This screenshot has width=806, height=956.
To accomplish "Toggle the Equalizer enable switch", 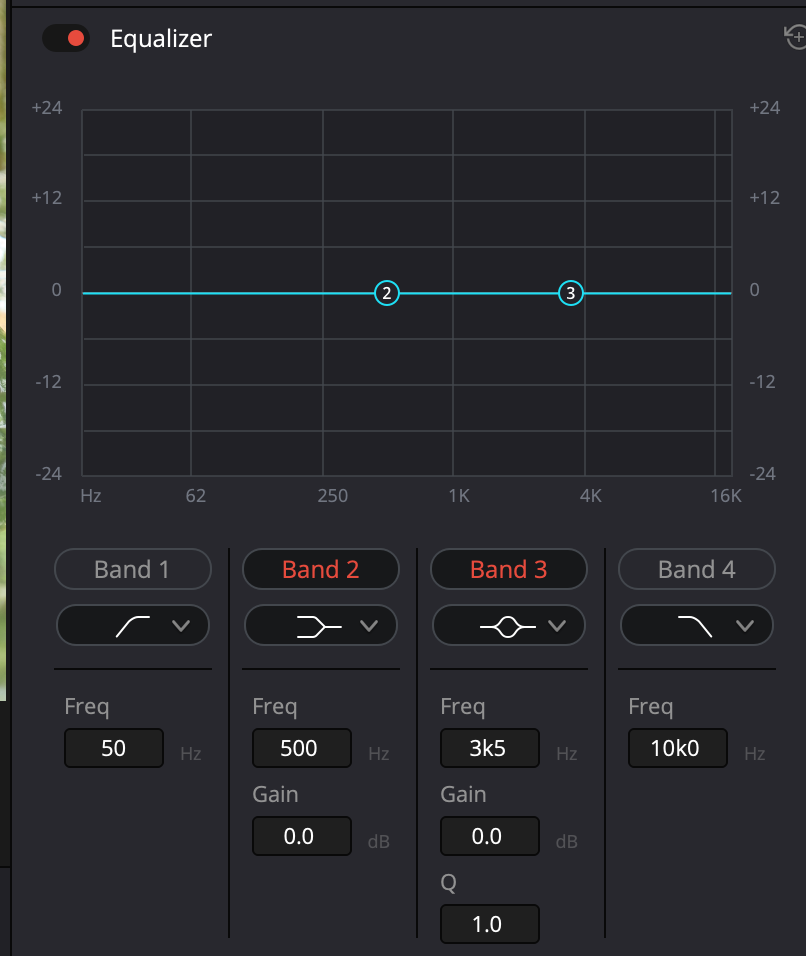I will point(66,39).
